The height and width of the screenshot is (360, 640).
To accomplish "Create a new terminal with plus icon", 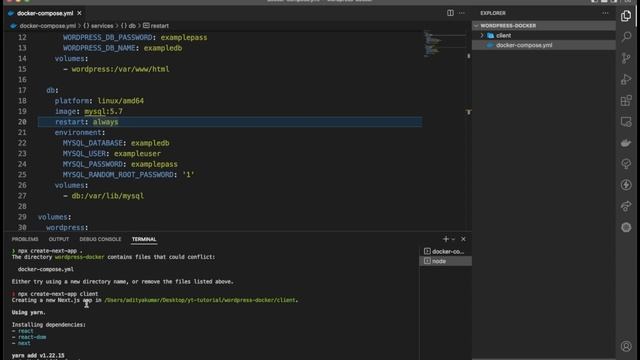I will coord(445,239).
